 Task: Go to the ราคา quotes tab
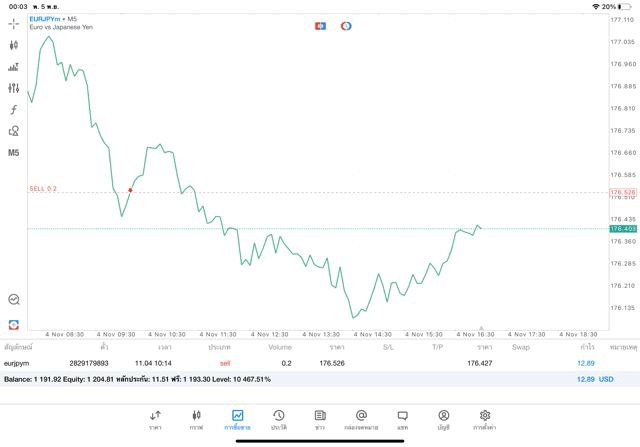[155, 419]
